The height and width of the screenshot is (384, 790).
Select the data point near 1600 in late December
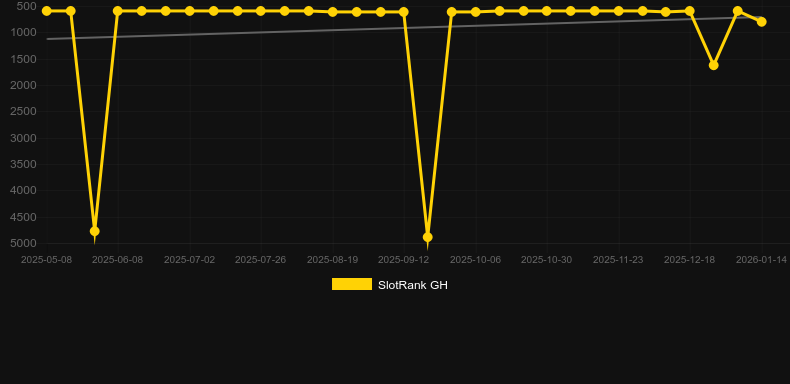point(713,66)
